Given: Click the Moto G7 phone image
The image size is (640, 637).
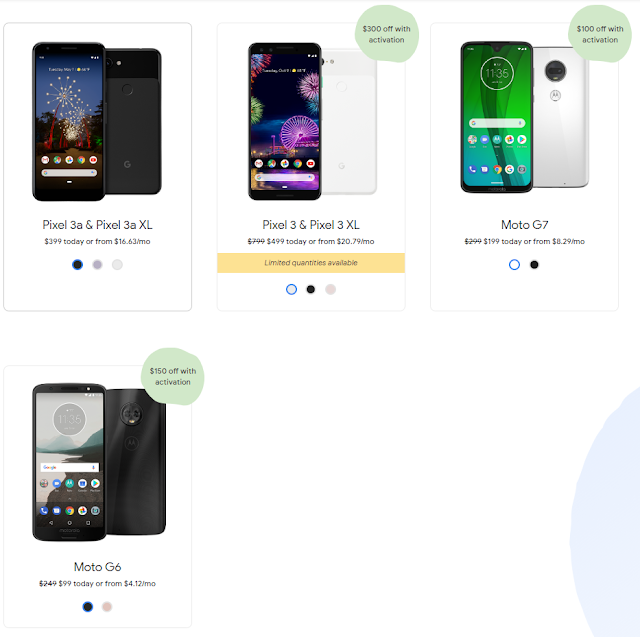Looking at the screenshot, I should click(525, 117).
